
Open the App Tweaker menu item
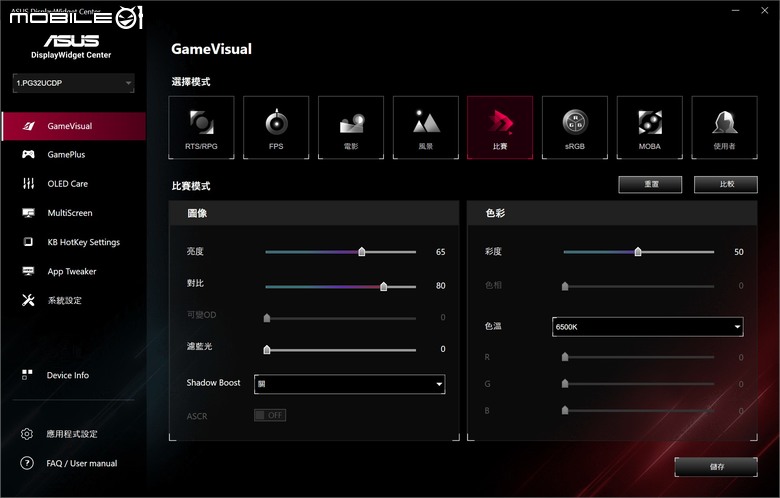coord(74,271)
